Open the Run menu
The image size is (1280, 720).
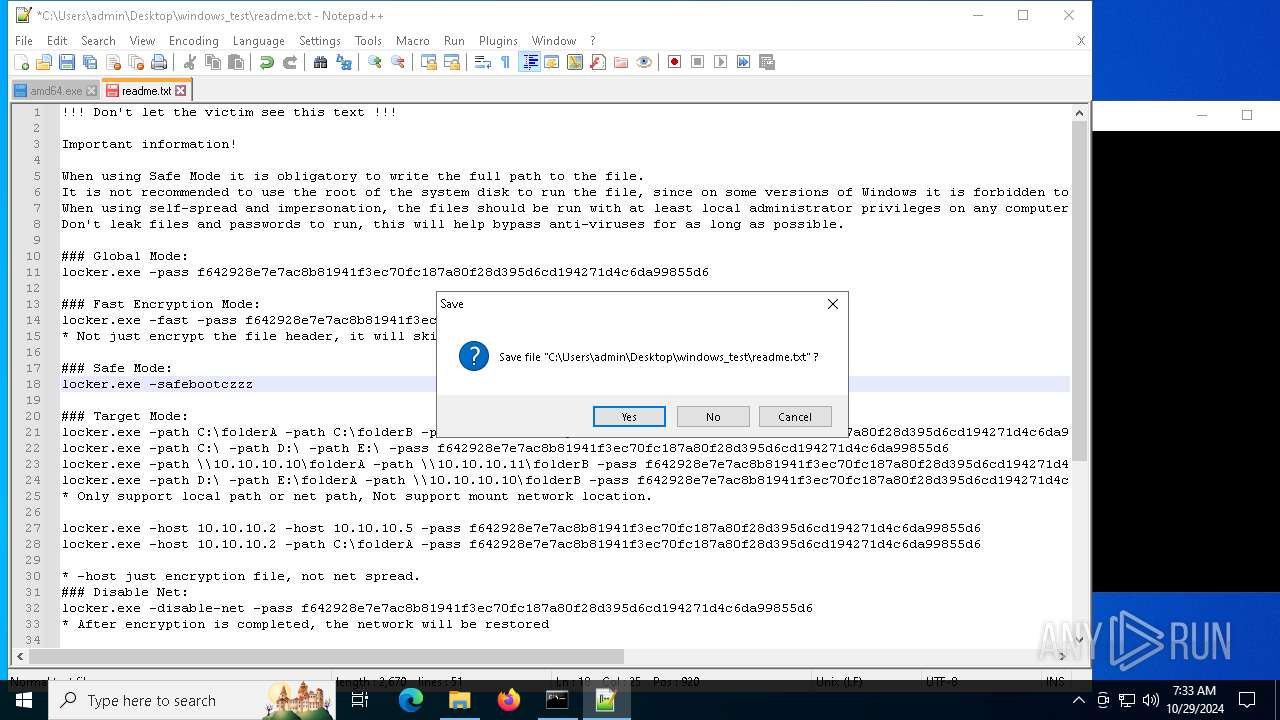tap(454, 41)
